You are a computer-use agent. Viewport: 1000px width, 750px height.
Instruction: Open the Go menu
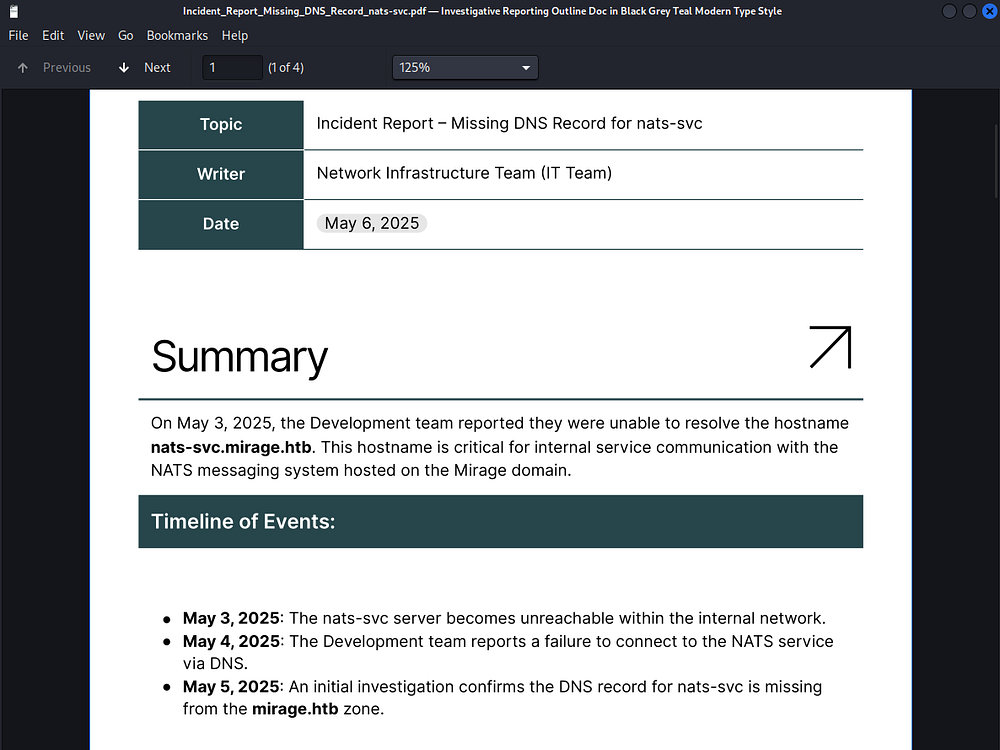(126, 36)
